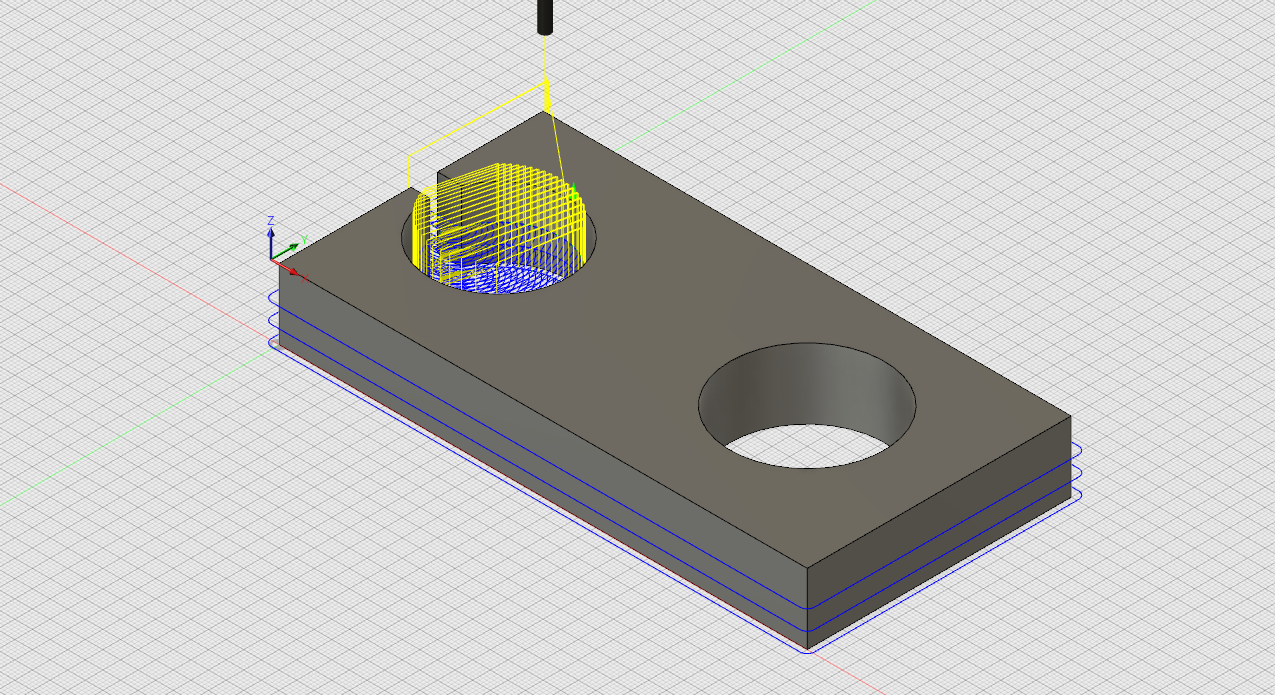The height and width of the screenshot is (695, 1275).
Task: Select the yellow lead-in line left of the hole
Action: 410,172
